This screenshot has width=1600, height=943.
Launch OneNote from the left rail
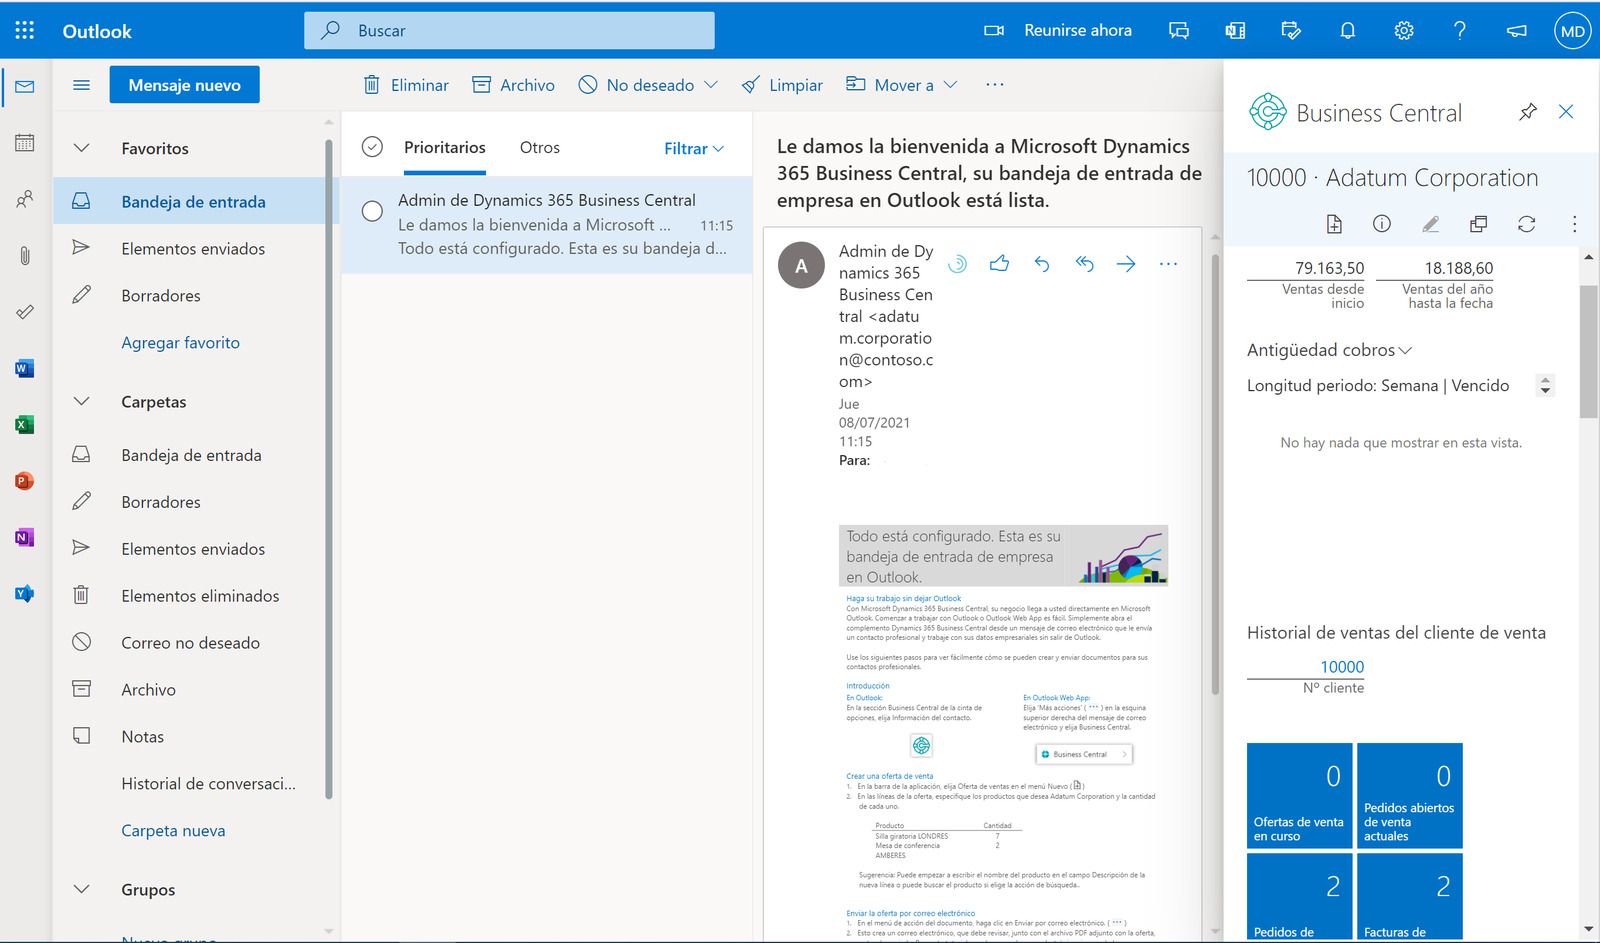(x=25, y=538)
